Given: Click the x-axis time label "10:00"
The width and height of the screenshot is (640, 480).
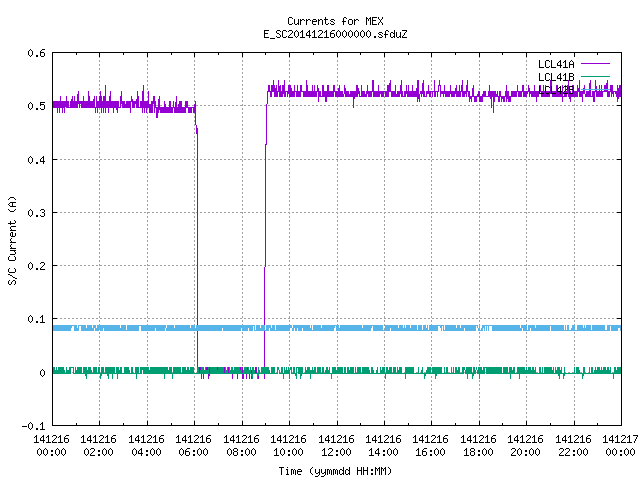Looking at the screenshot, I should (288, 452).
